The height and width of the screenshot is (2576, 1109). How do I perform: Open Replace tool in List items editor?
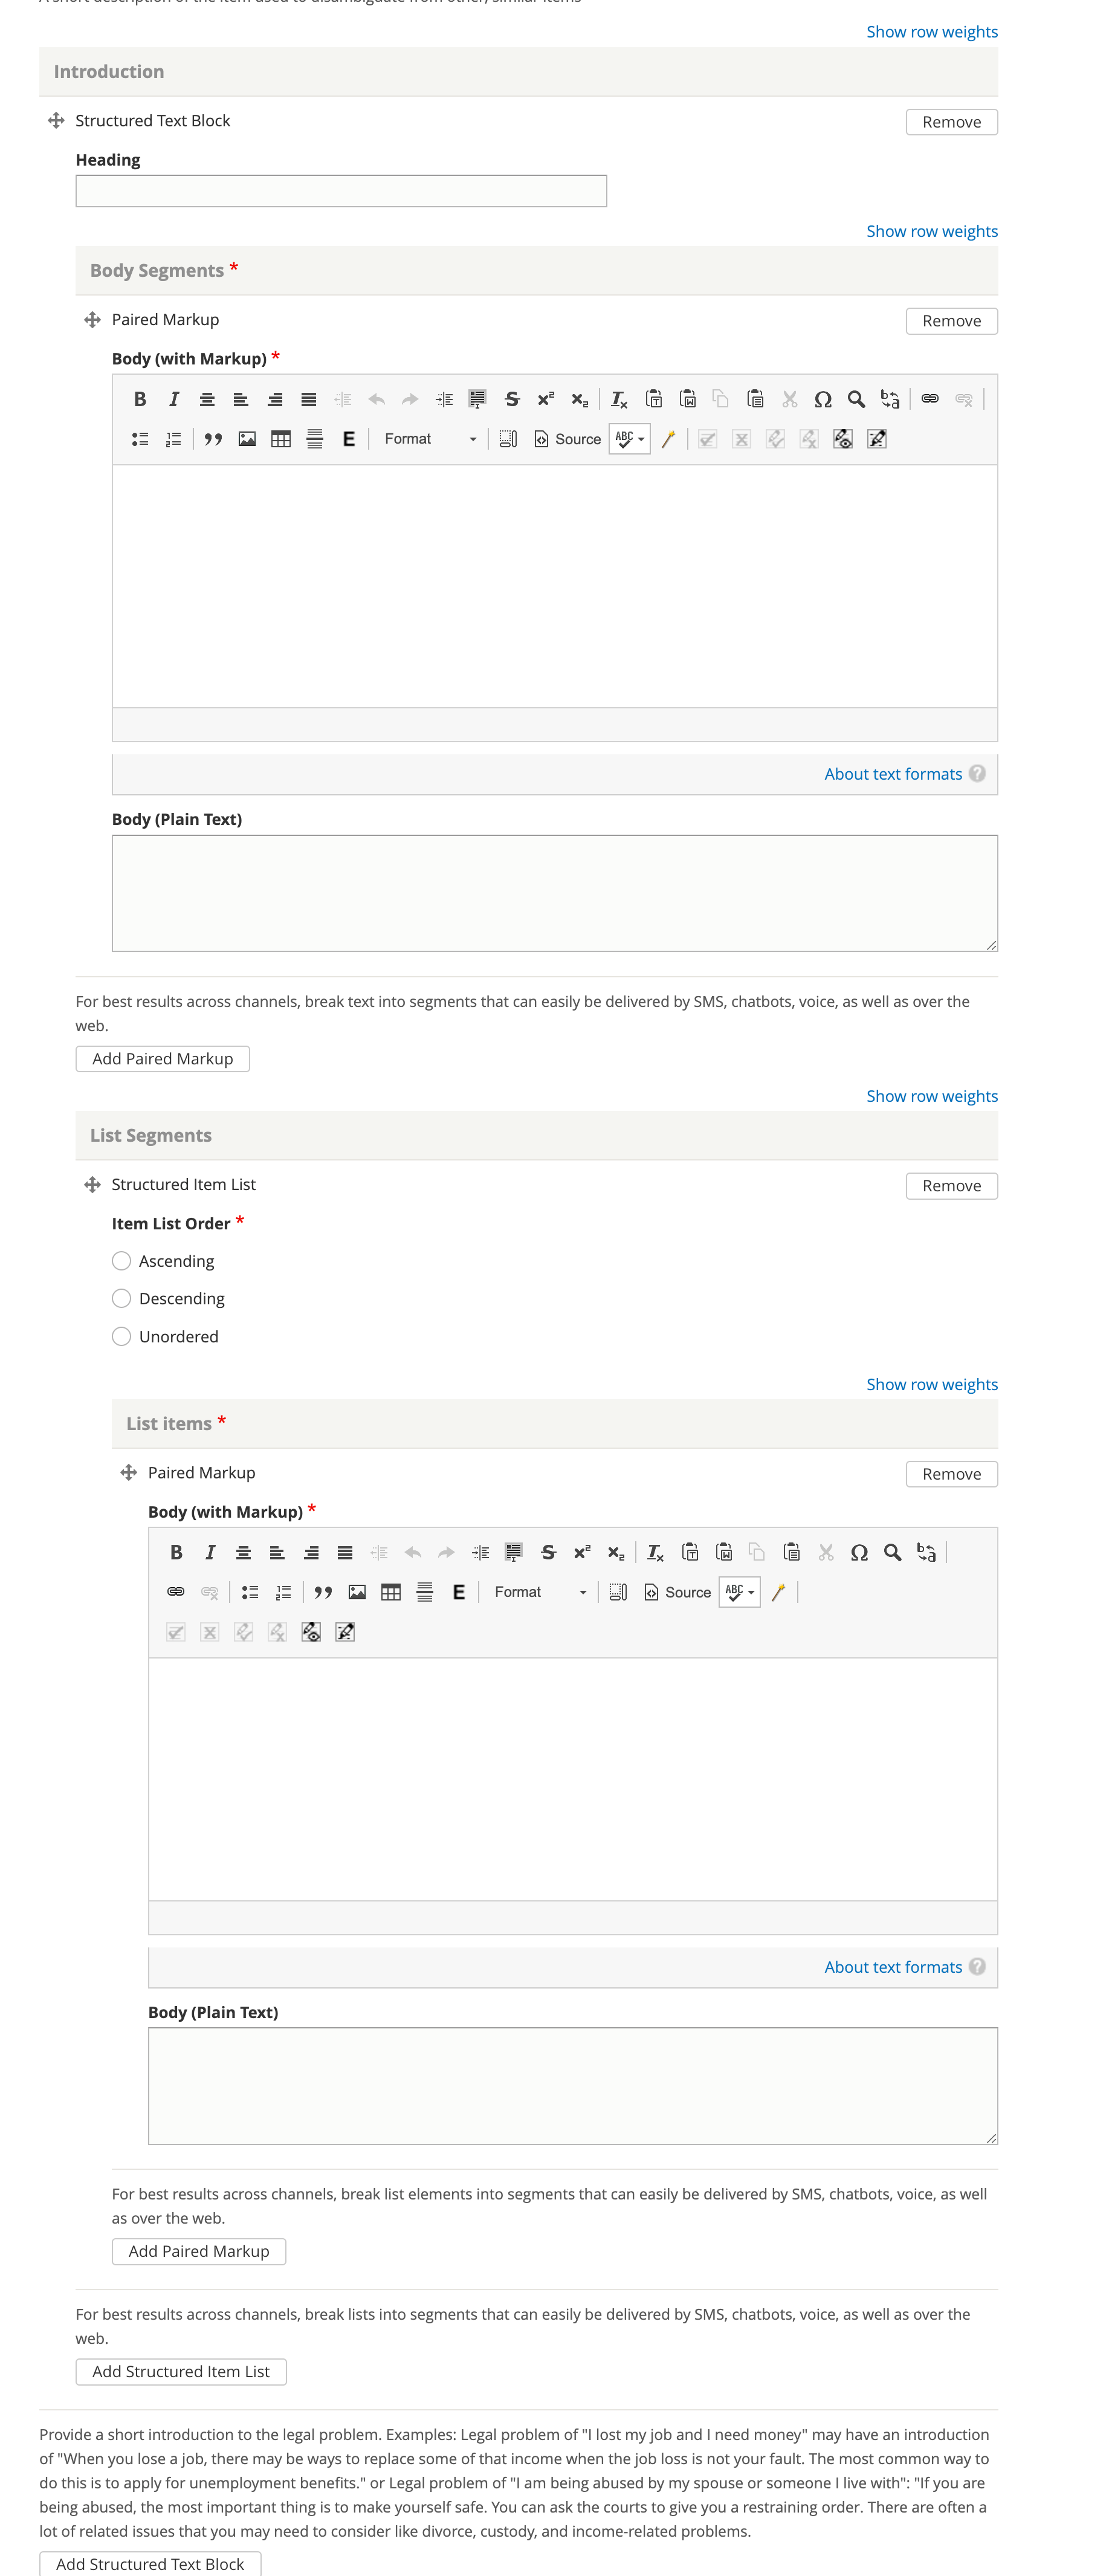[927, 1552]
